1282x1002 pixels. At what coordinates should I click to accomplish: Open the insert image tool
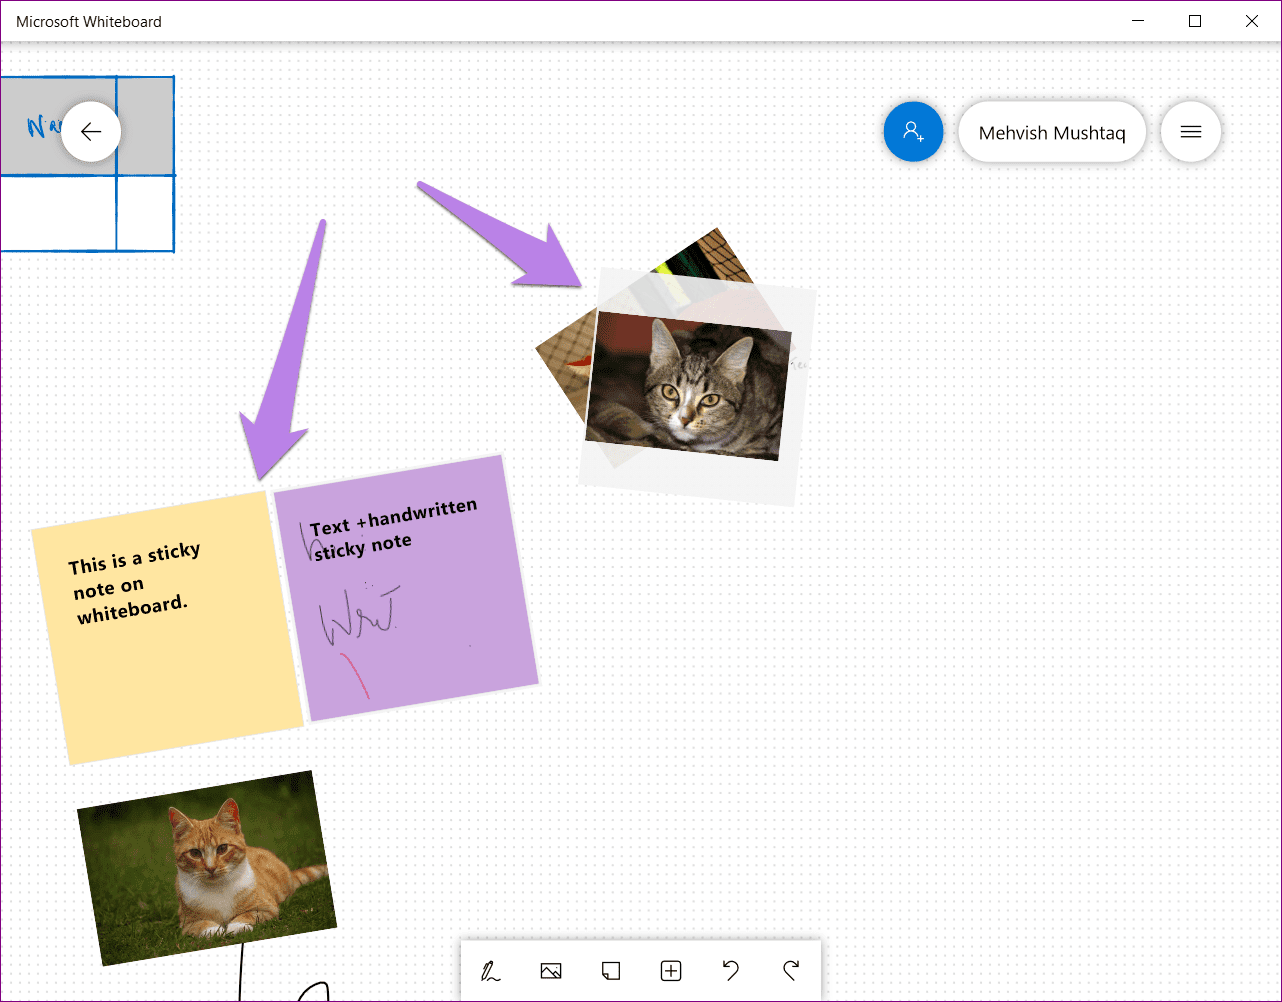551,970
